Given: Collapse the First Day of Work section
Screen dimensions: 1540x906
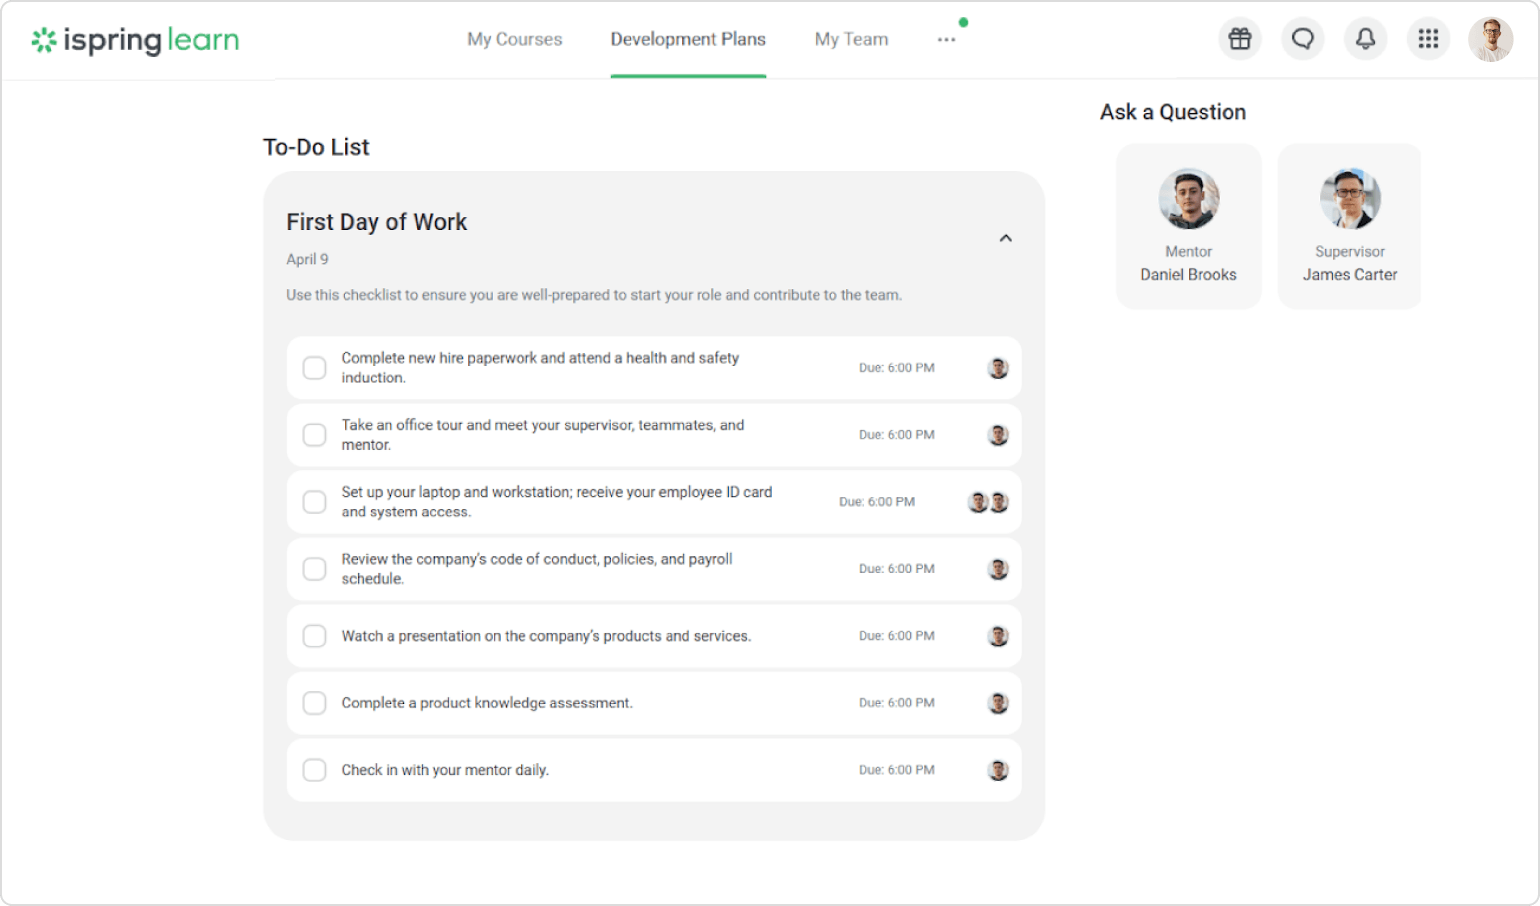Looking at the screenshot, I should pos(1006,238).
